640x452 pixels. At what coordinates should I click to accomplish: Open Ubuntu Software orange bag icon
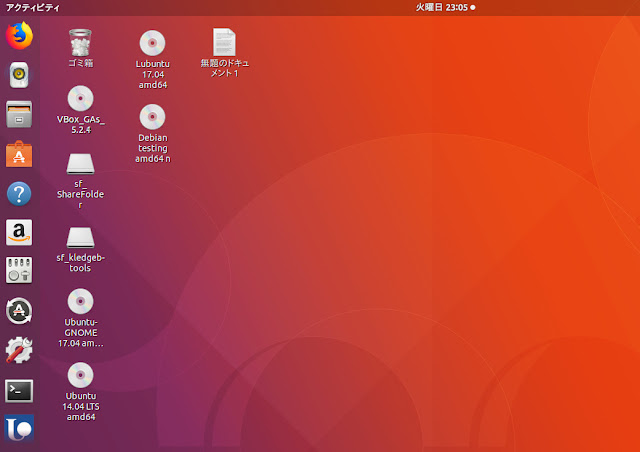(x=19, y=154)
